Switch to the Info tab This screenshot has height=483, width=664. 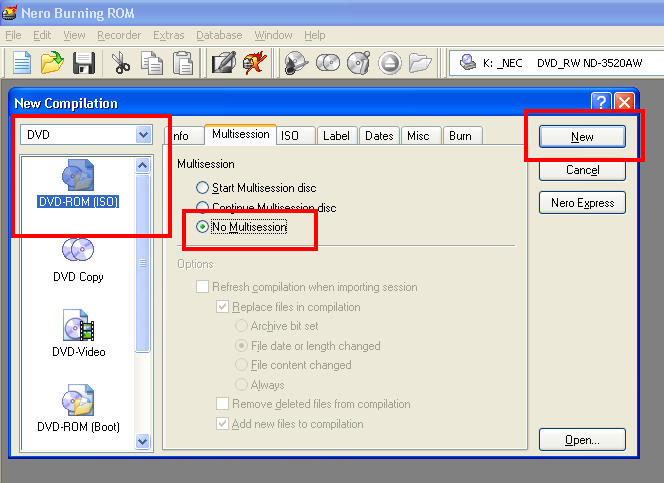coord(185,136)
